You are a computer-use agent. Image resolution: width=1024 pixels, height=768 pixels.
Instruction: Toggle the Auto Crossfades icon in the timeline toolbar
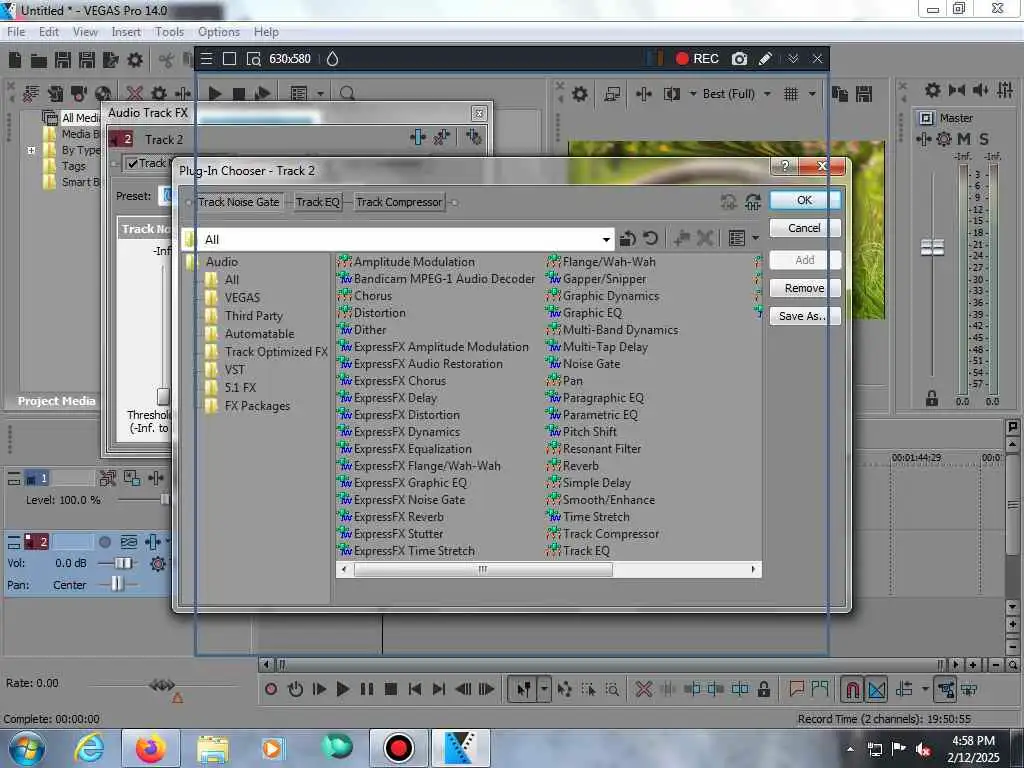[877, 689]
